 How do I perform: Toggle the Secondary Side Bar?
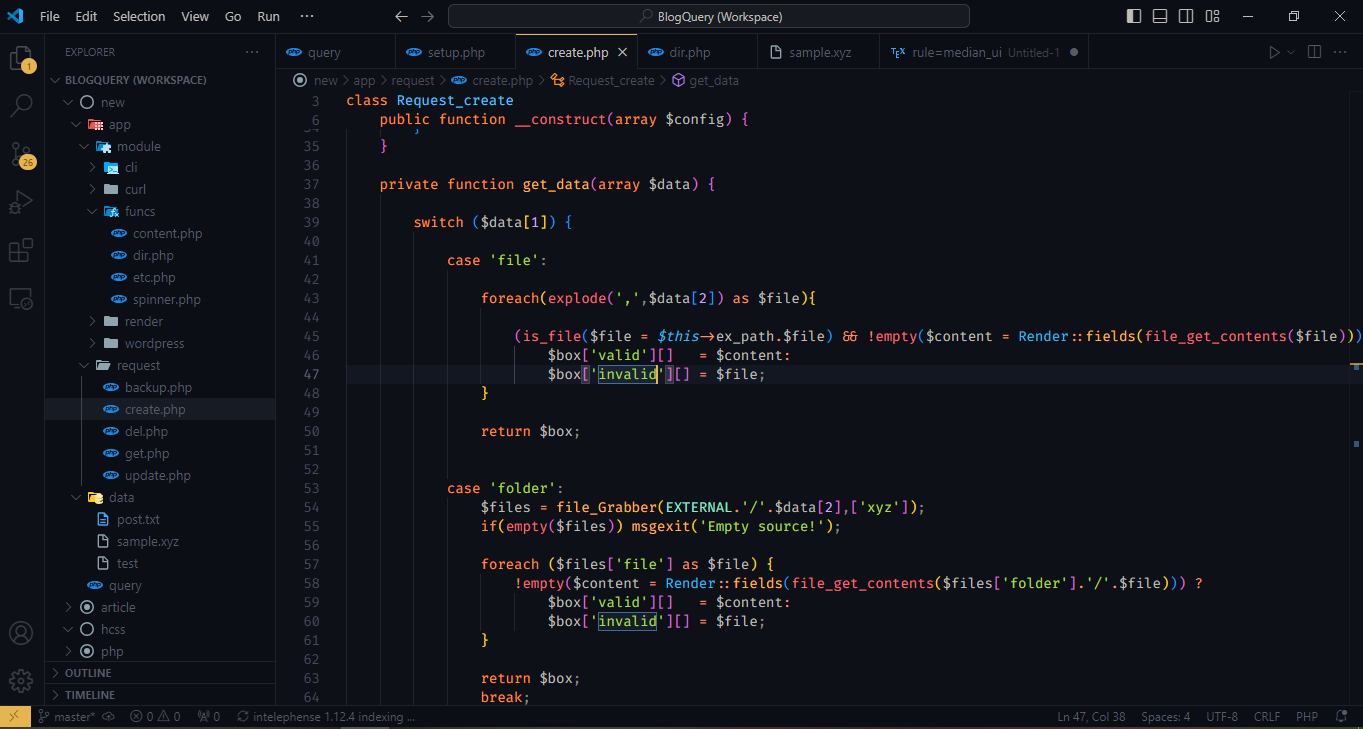pyautogui.click(x=1187, y=16)
